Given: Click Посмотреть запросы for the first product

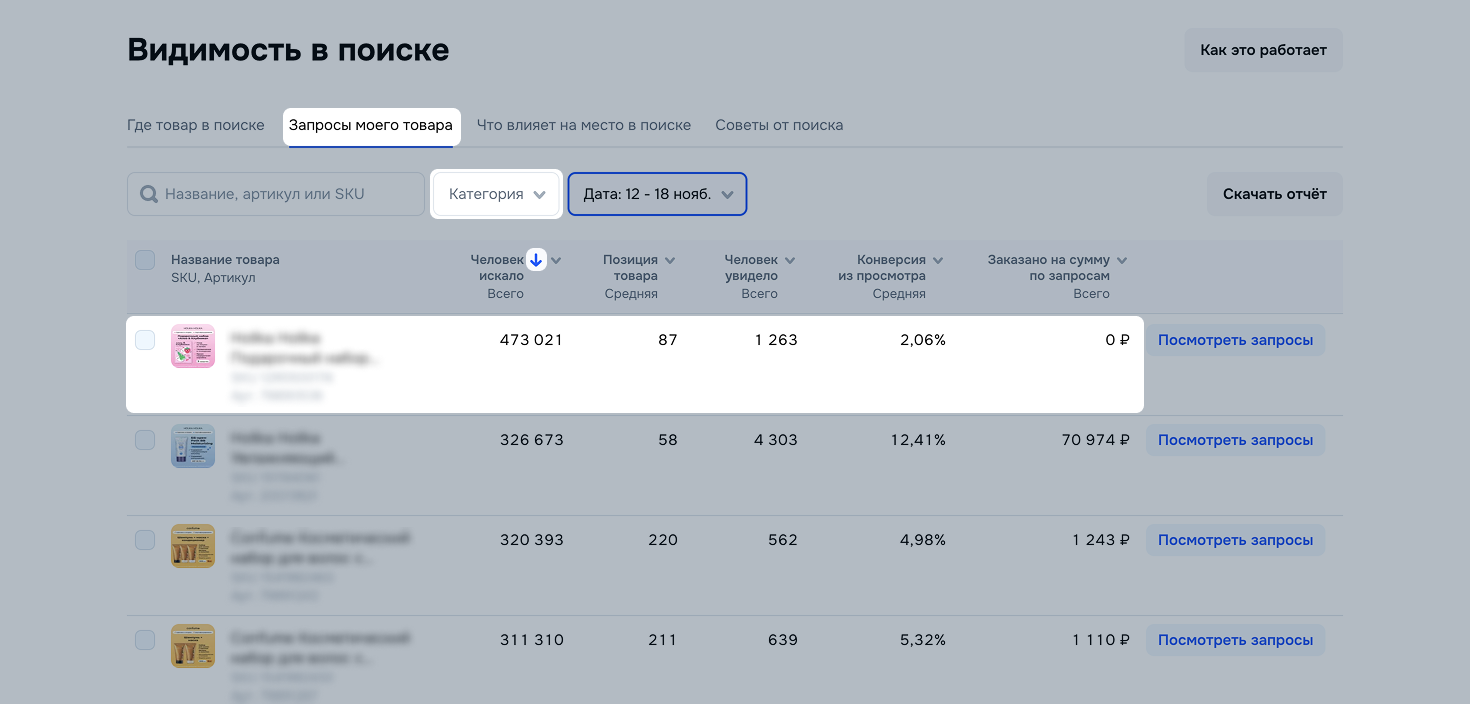Looking at the screenshot, I should [1235, 340].
